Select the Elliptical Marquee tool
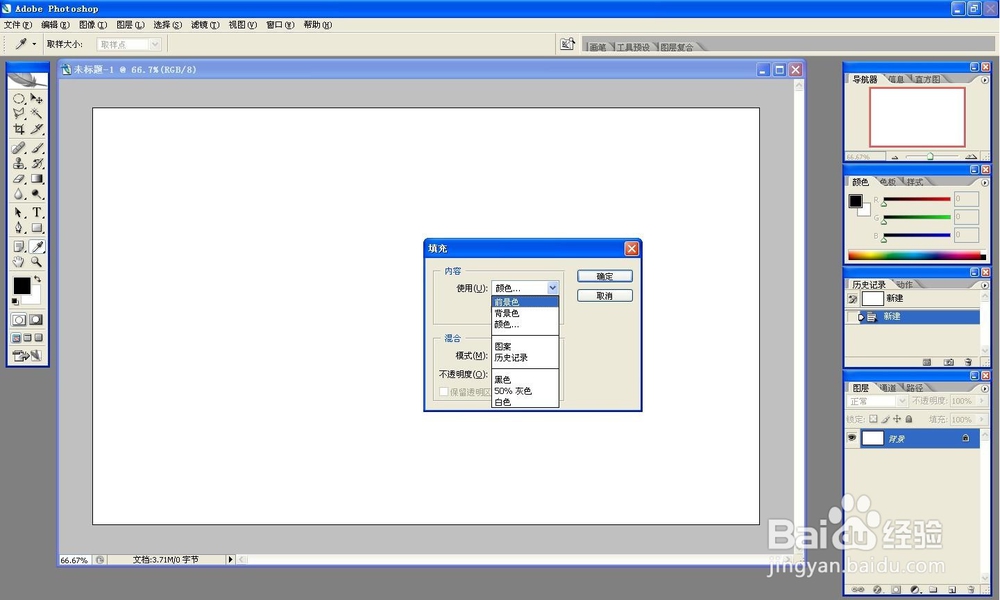1000x600 pixels. pyautogui.click(x=19, y=99)
